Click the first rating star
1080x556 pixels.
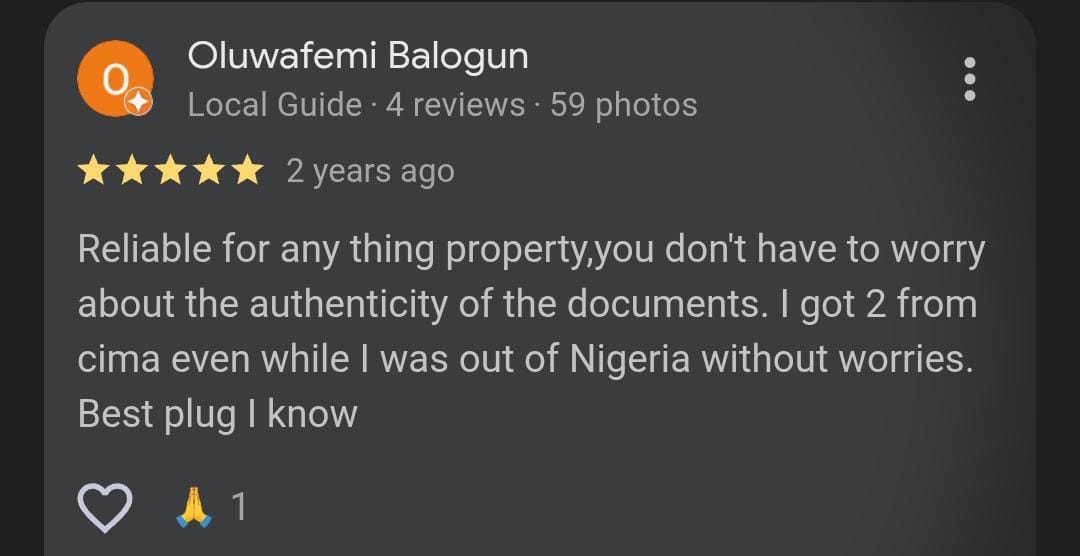[92, 170]
